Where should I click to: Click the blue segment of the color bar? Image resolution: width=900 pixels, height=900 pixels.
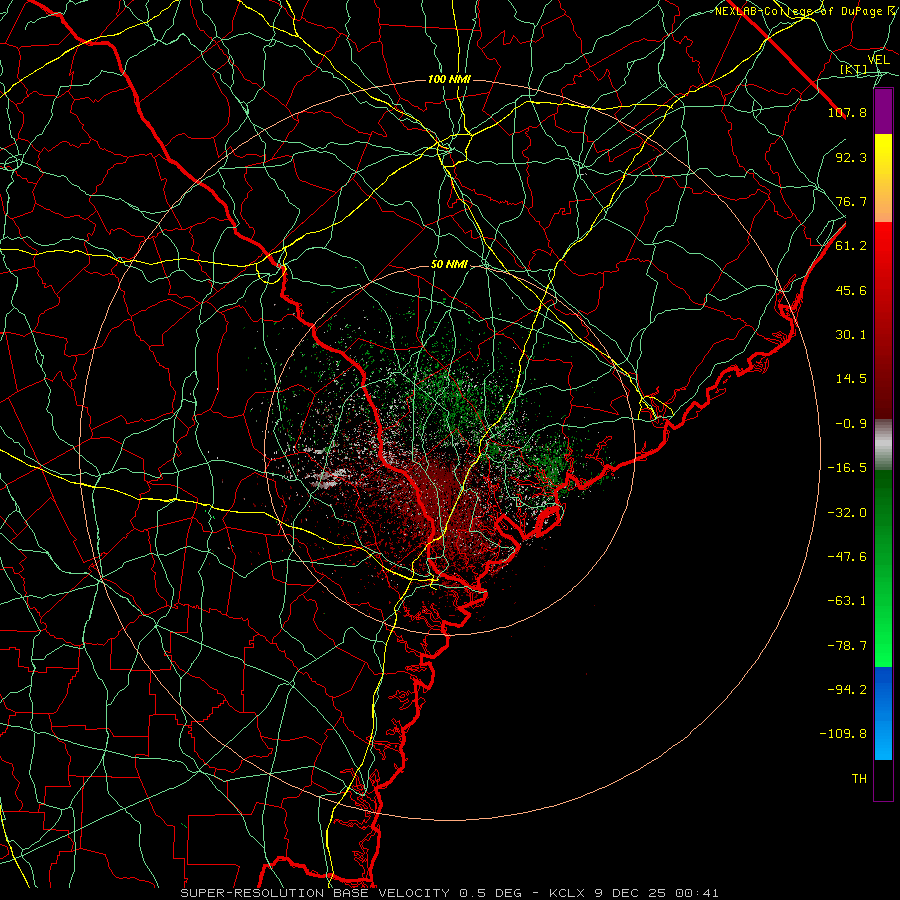883,713
